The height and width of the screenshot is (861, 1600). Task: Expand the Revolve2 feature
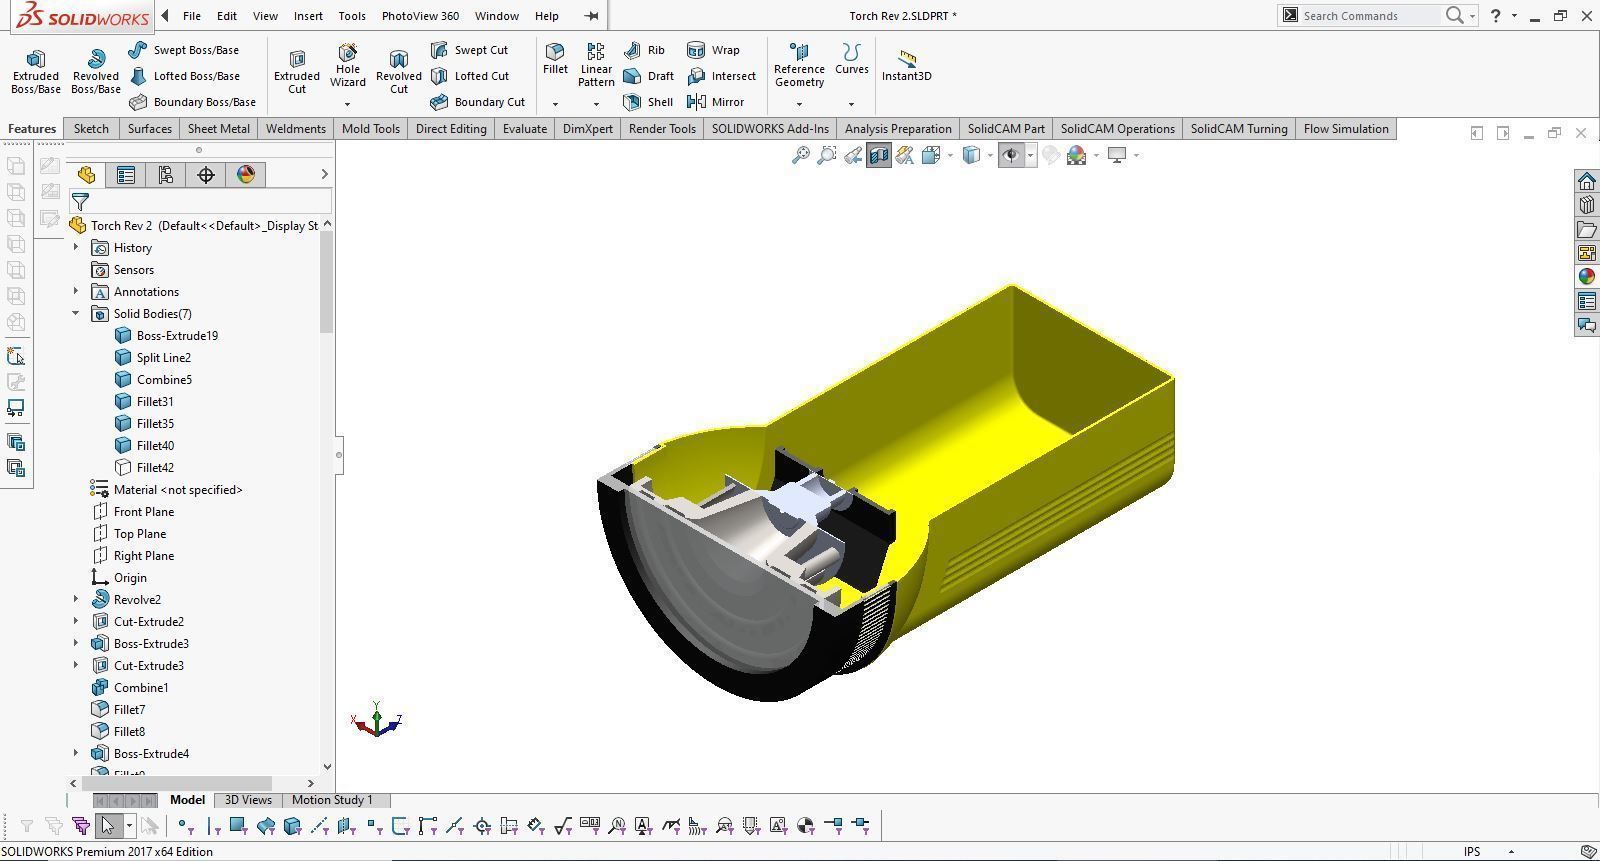point(76,599)
